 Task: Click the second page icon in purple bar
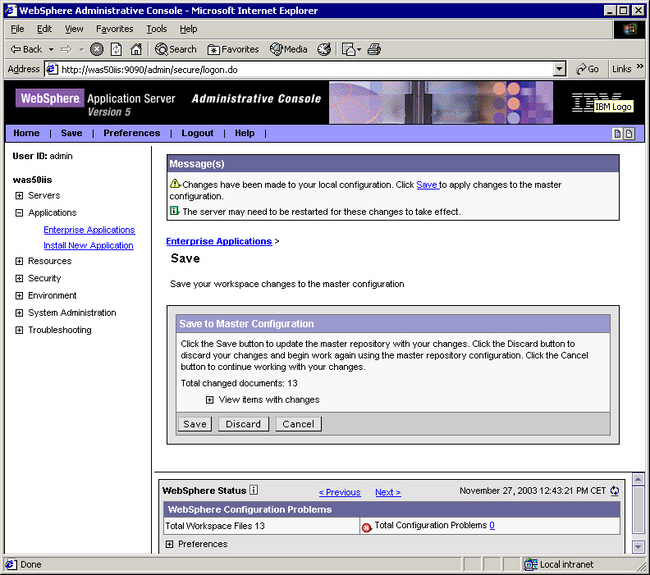point(629,133)
